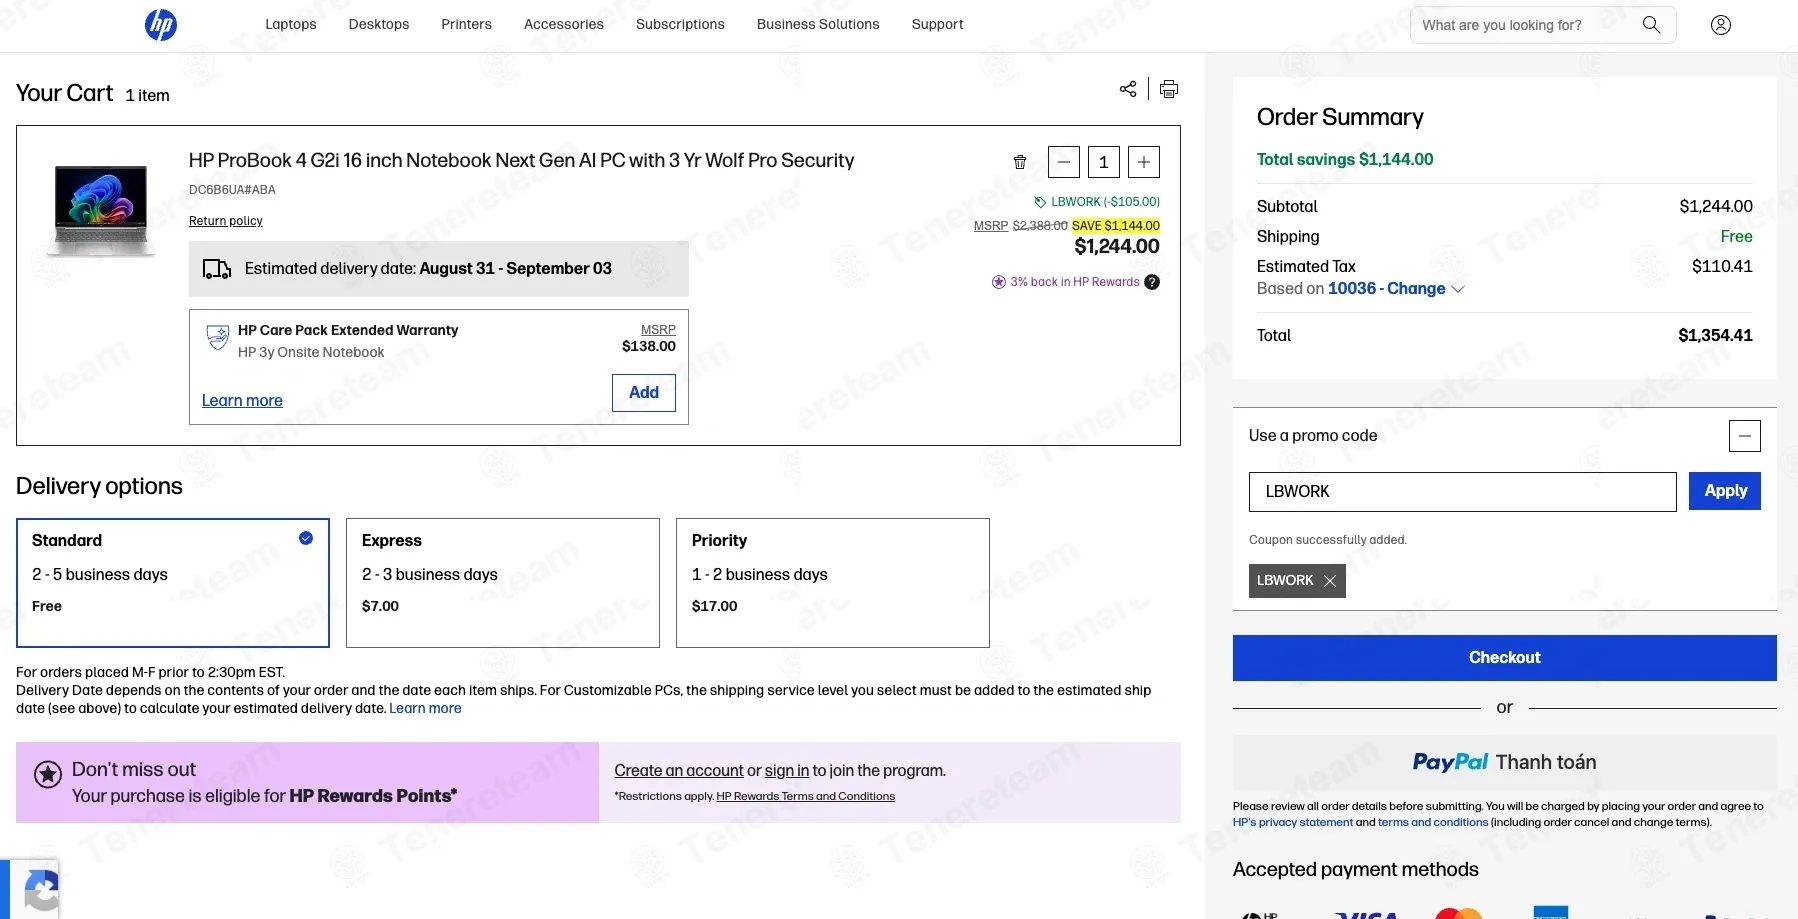This screenshot has width=1798, height=919.
Task: Decrease quantity with minus button
Action: [x=1064, y=162]
